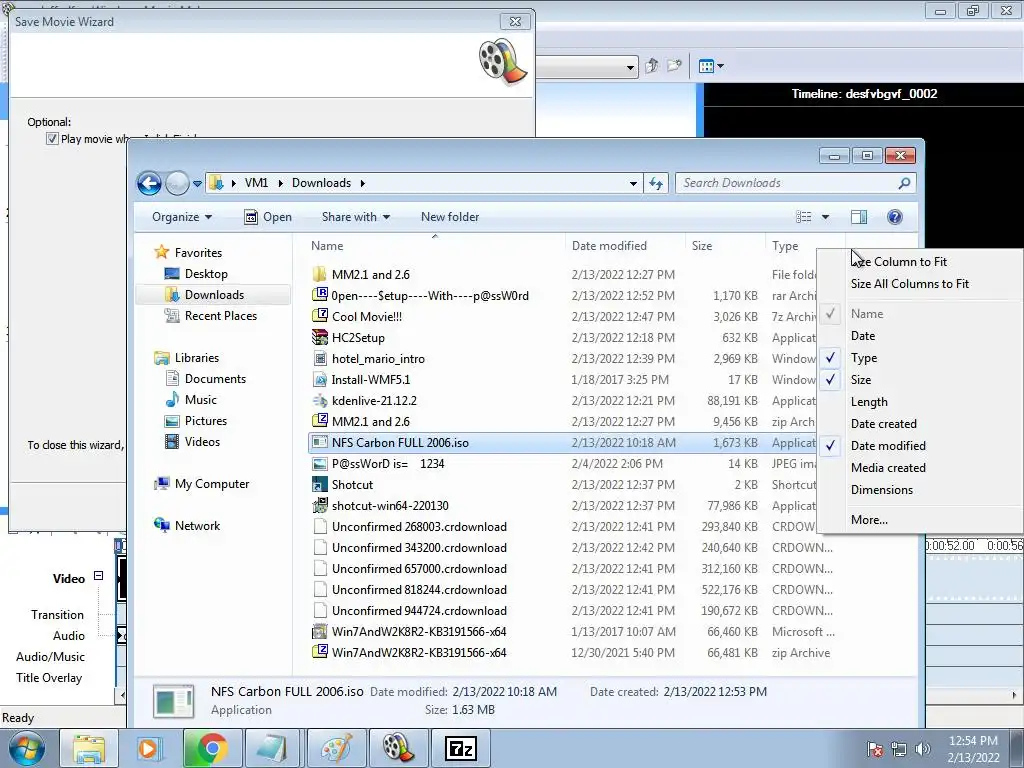Open the Documents library
Image resolution: width=1024 pixels, height=768 pixels.
pos(215,379)
